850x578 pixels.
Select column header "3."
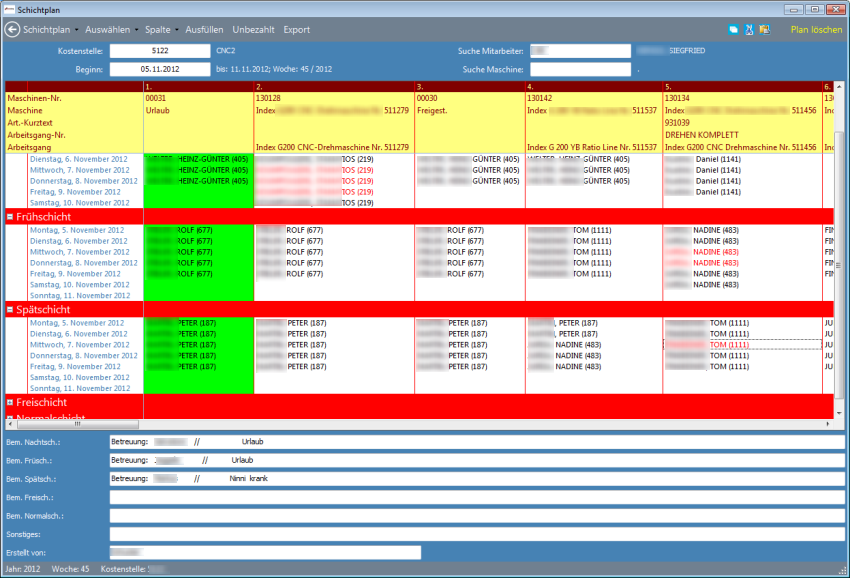click(470, 87)
